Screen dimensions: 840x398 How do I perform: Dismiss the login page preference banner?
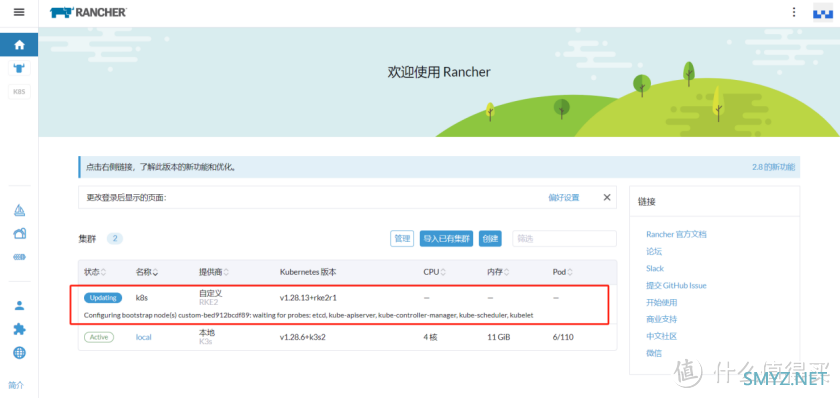point(607,197)
